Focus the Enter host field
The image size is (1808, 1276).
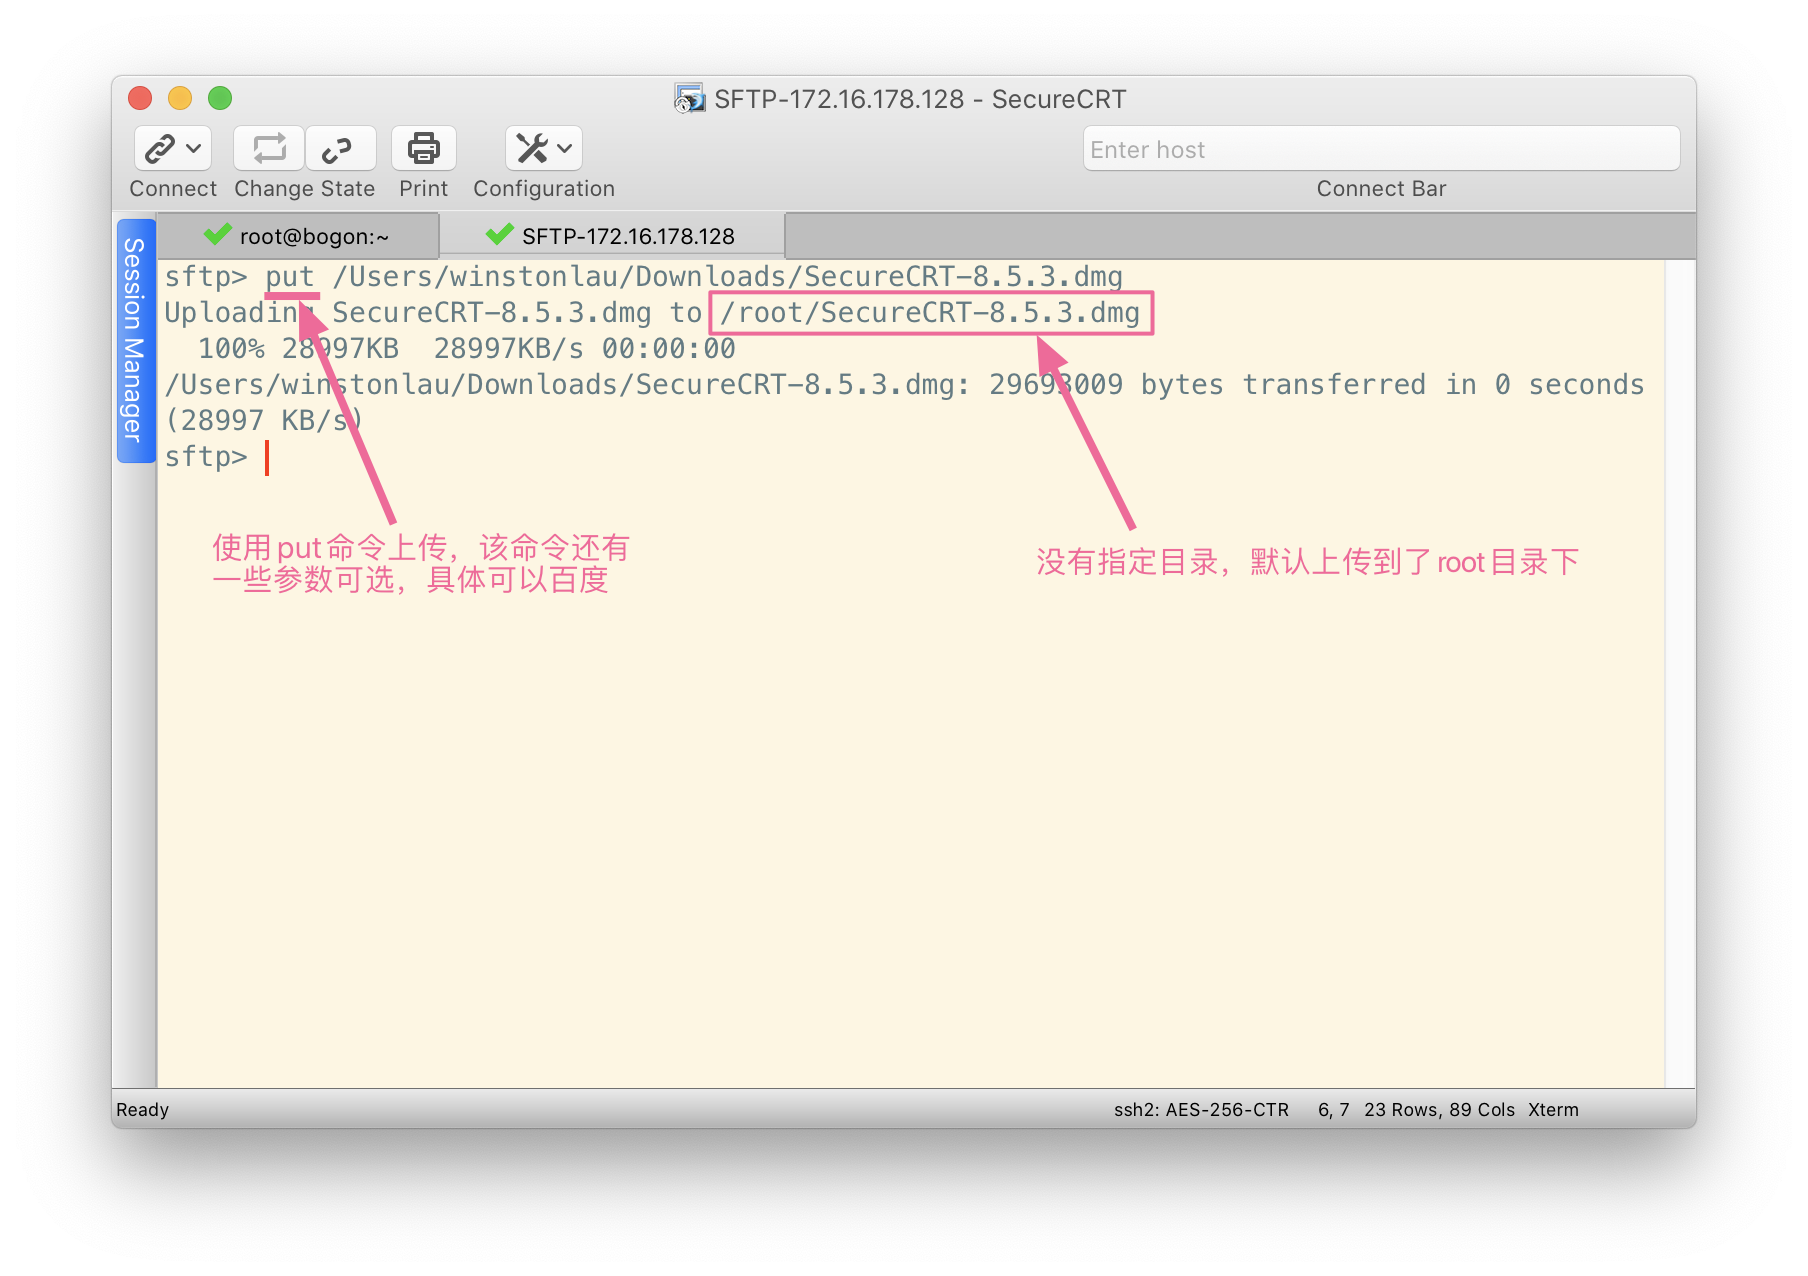coord(1381,149)
